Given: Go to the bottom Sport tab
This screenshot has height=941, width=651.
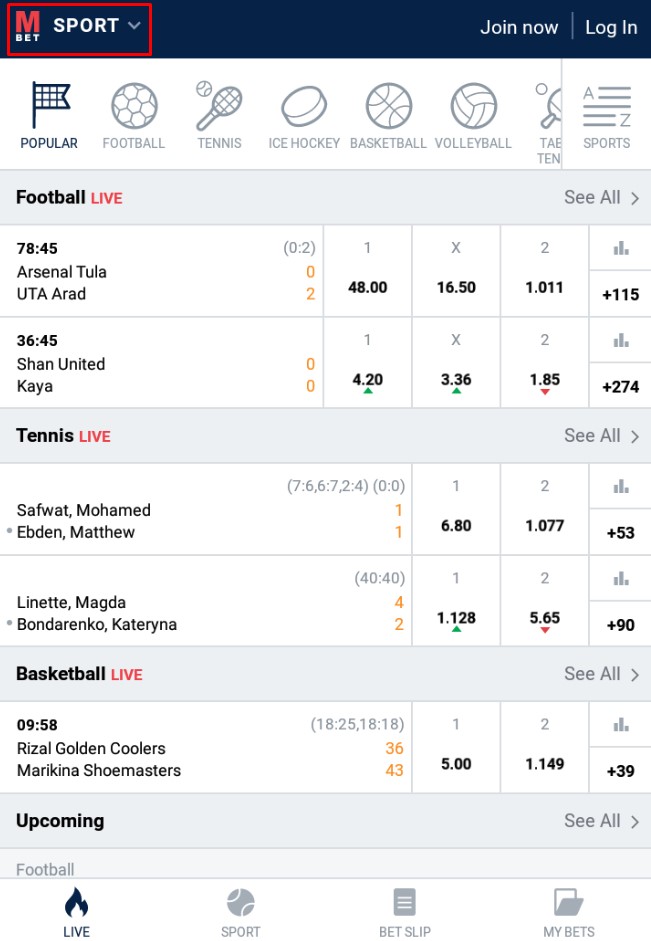Looking at the screenshot, I should pos(240,912).
